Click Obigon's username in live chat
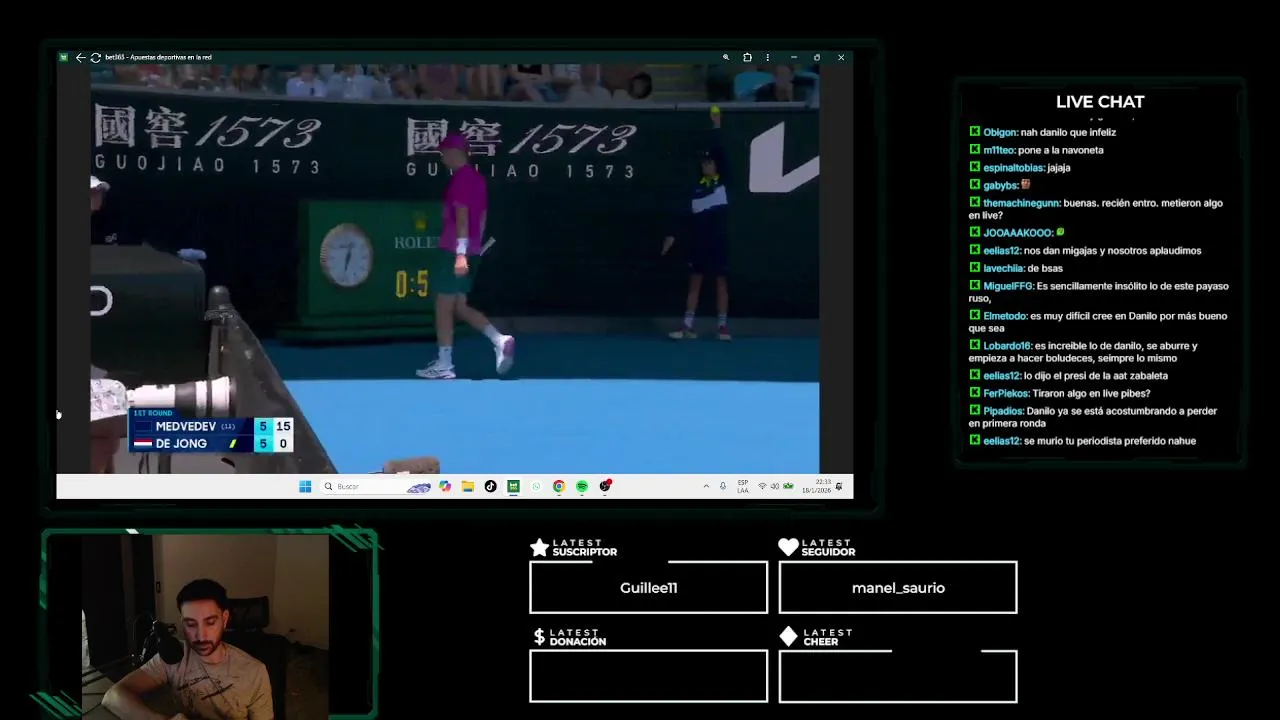Viewport: 1280px width, 720px height. coord(1000,132)
